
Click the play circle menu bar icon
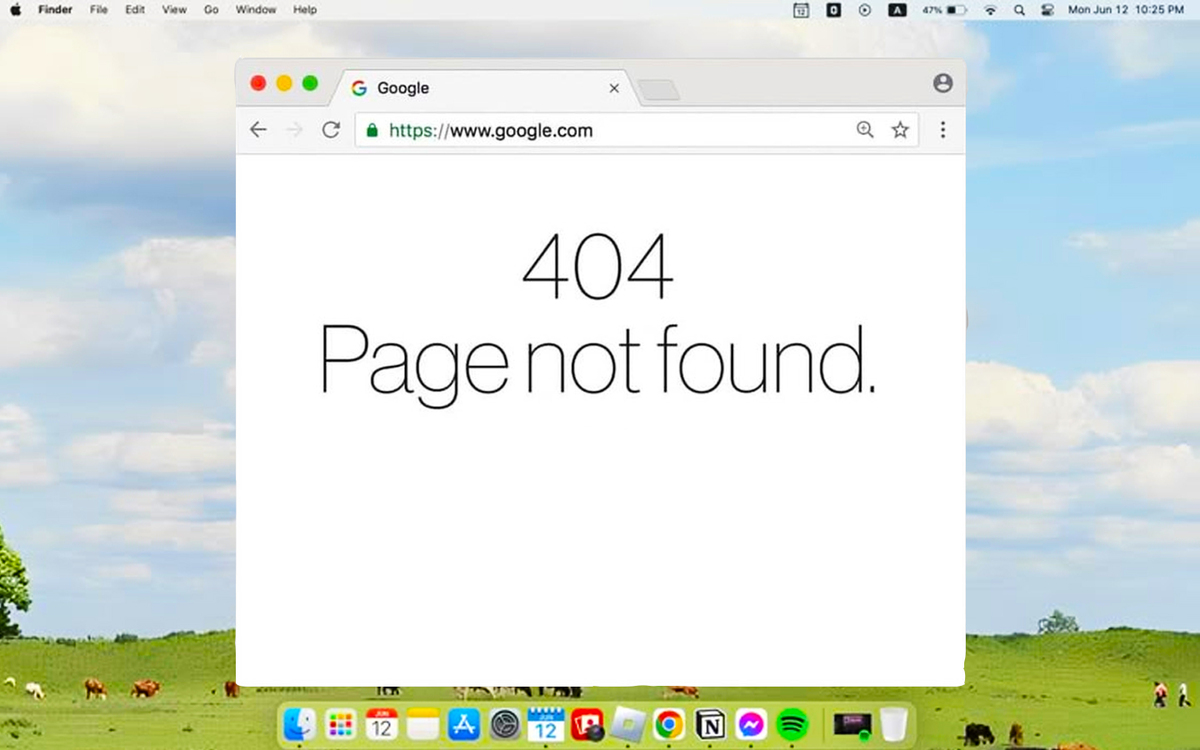(865, 10)
